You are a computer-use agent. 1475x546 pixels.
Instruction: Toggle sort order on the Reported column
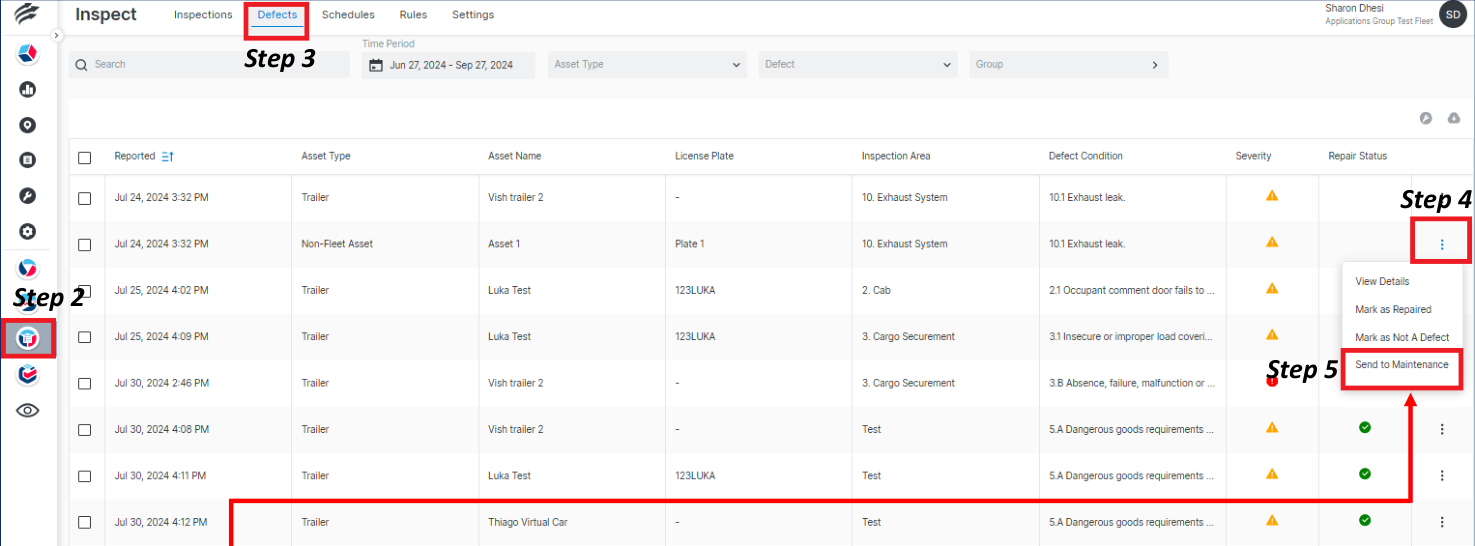168,156
